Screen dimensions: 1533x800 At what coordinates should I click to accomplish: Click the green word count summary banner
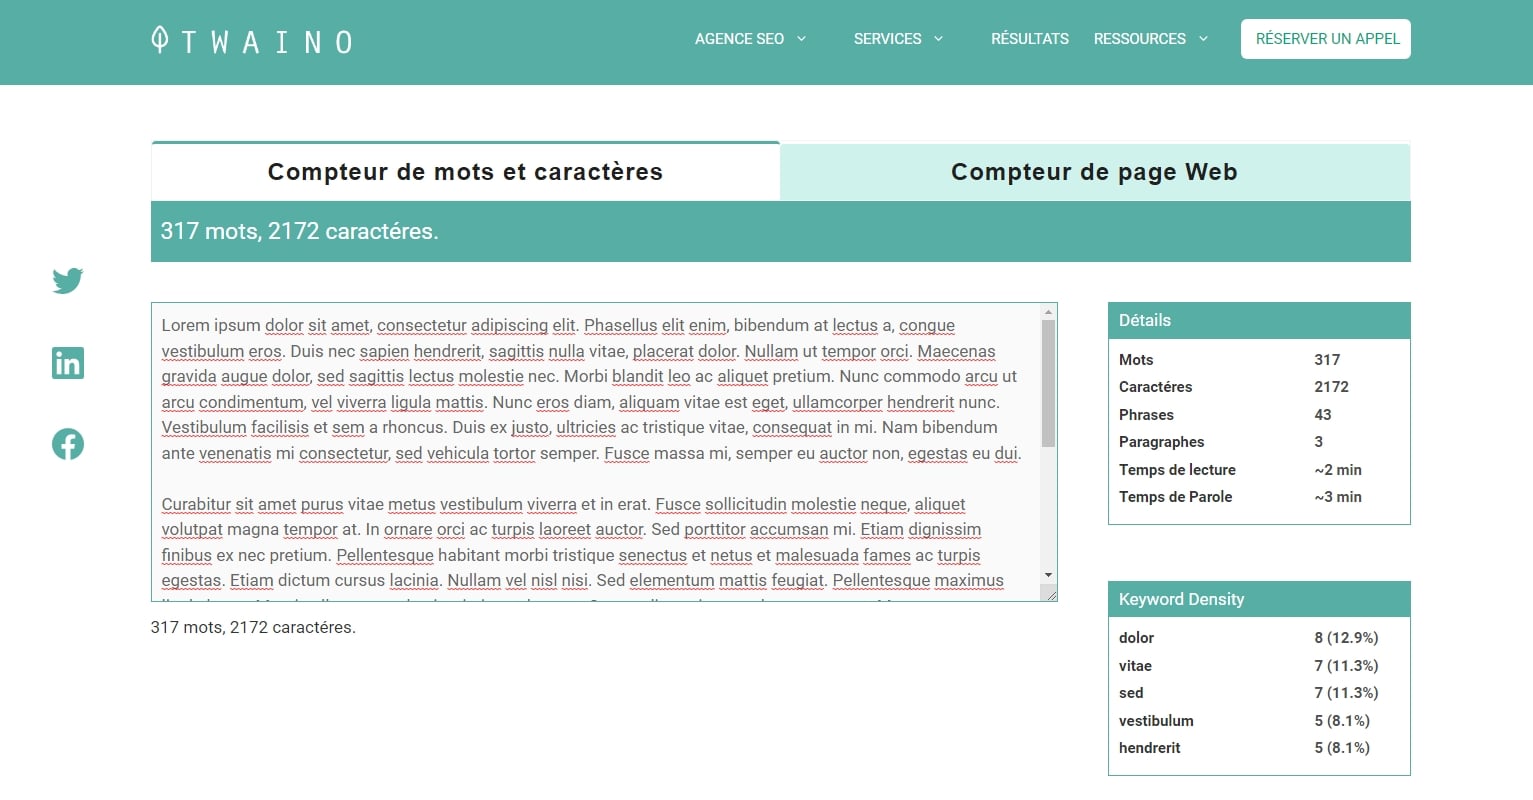tap(780, 231)
